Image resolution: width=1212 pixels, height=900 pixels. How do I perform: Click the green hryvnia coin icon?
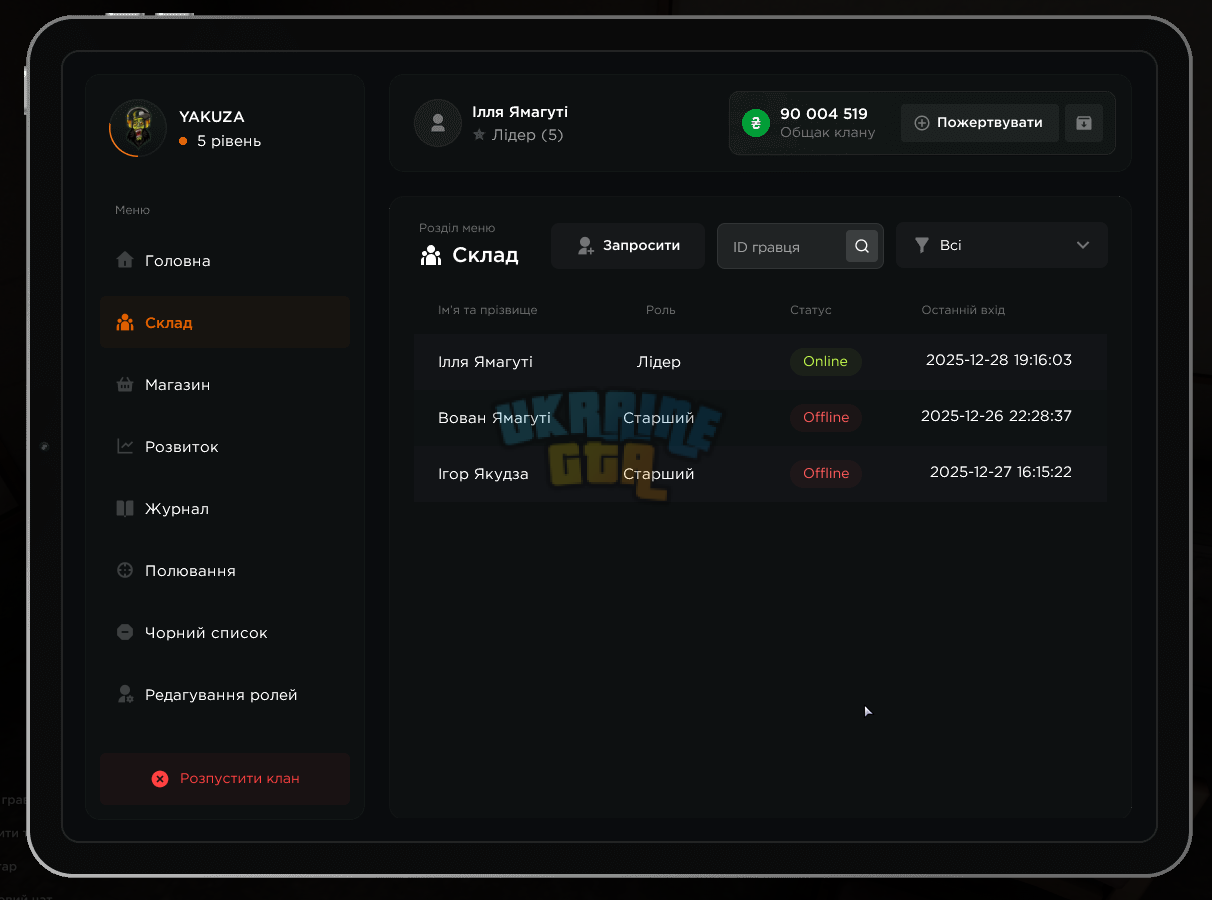(x=756, y=123)
